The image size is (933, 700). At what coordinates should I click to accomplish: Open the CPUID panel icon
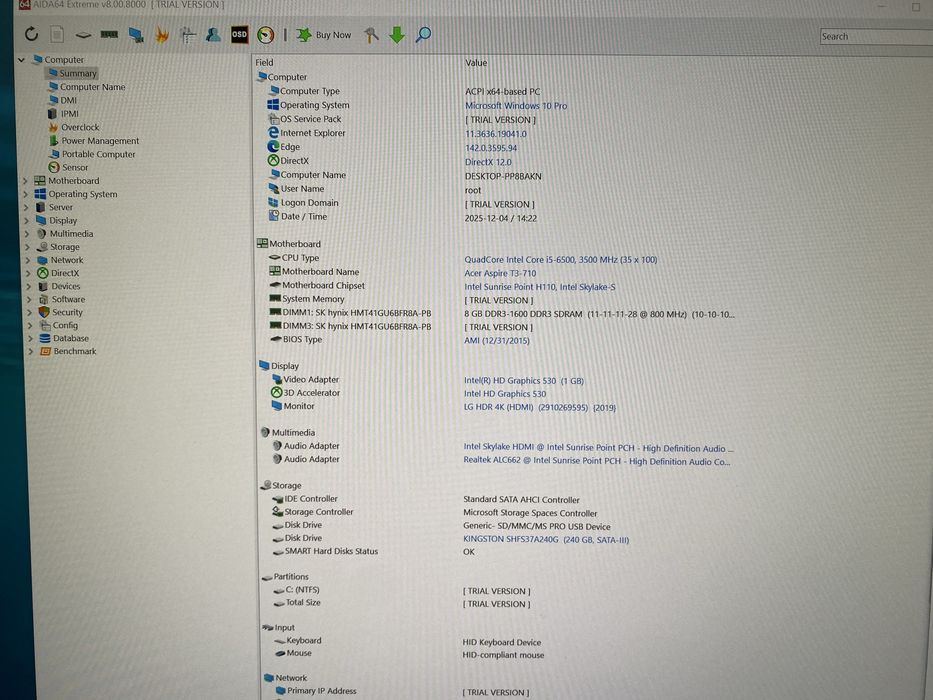coord(188,35)
